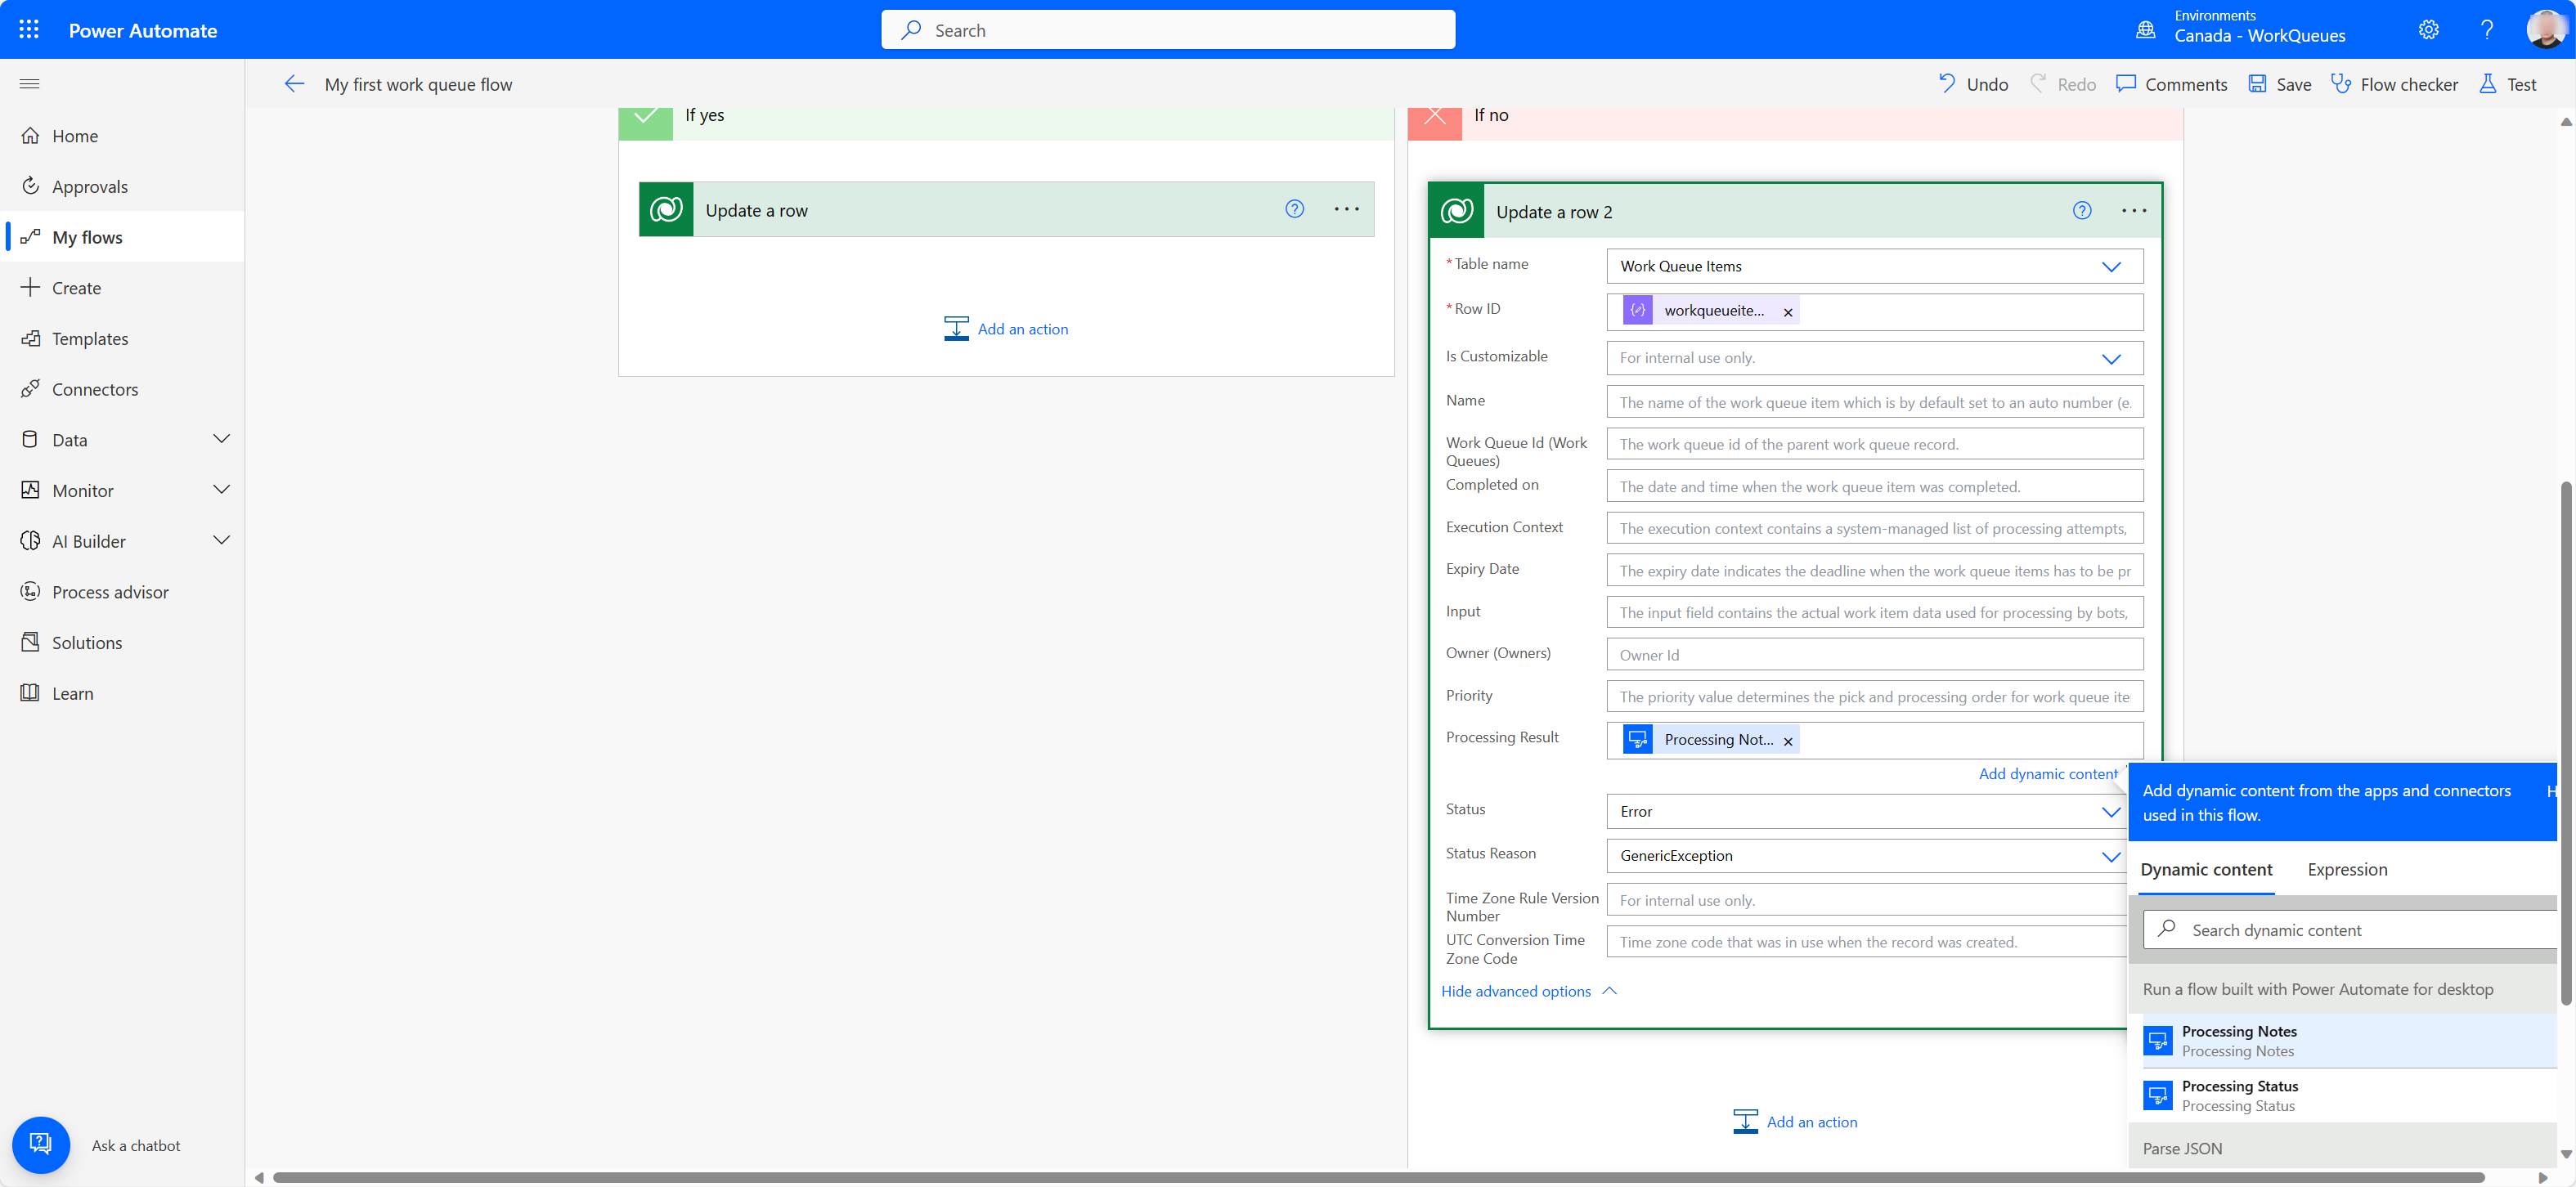Screen dimensions: 2576x1187
Task: Click the flow title My first work queue flow
Action: coord(418,84)
